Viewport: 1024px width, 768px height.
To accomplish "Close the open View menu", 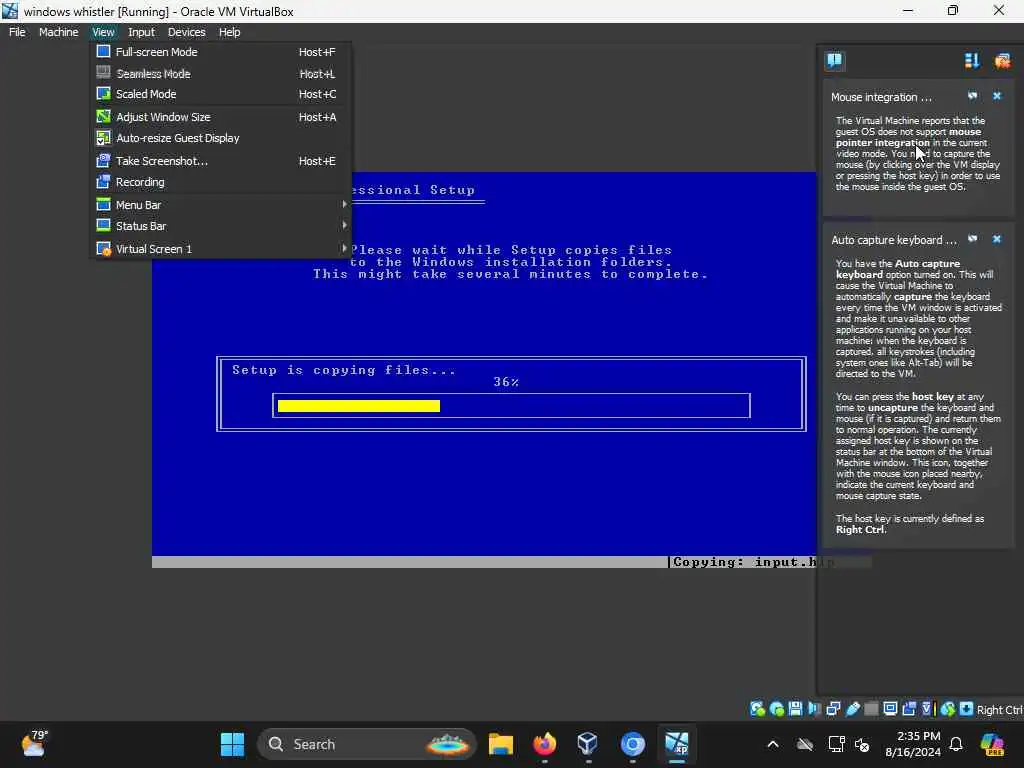I will pyautogui.click(x=103, y=32).
